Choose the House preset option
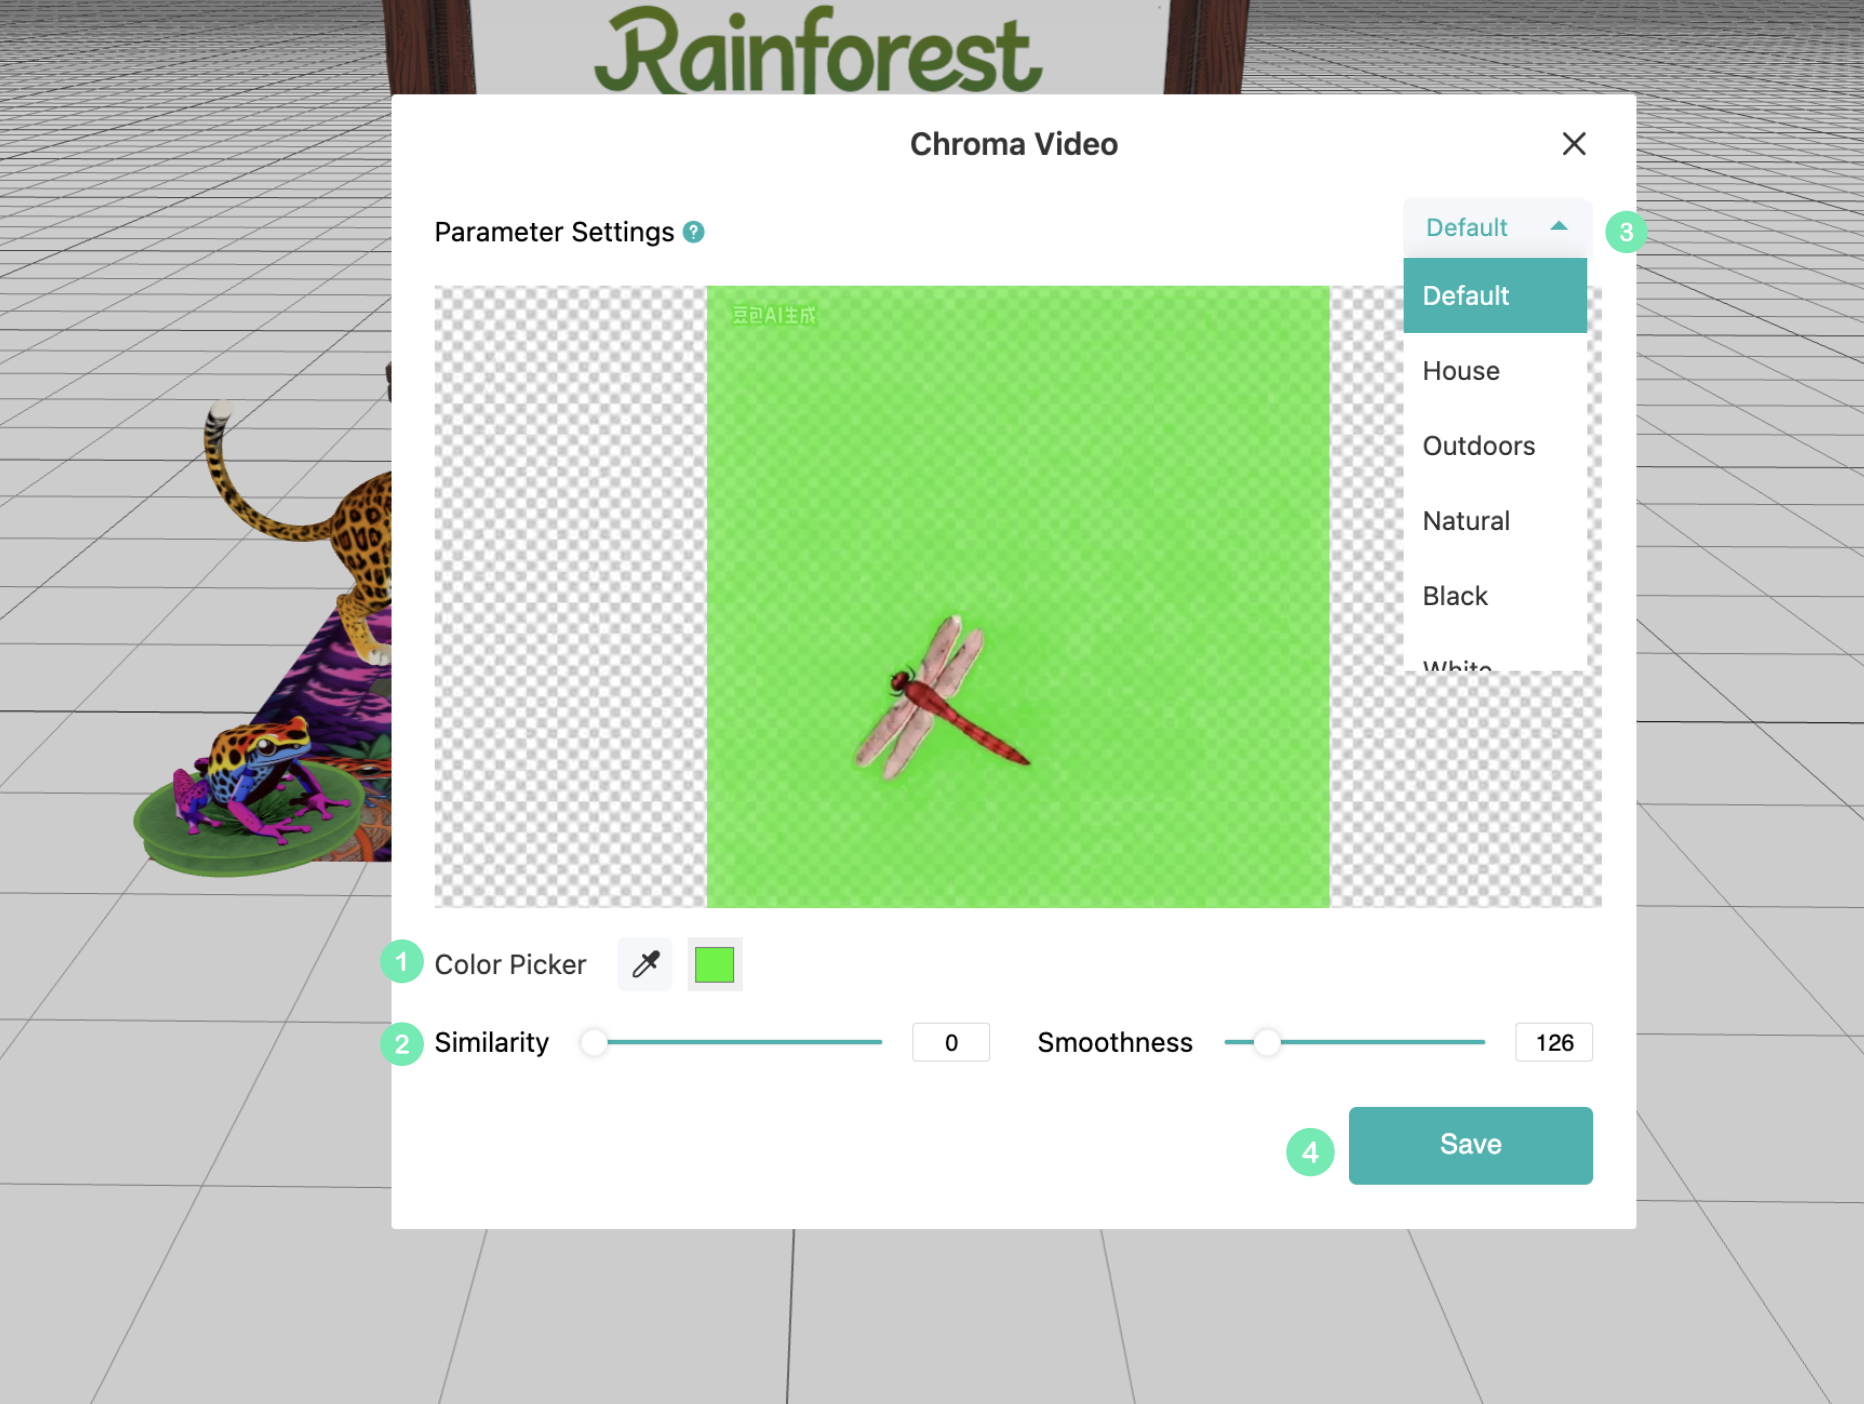The width and height of the screenshot is (1864, 1404). [x=1495, y=371]
